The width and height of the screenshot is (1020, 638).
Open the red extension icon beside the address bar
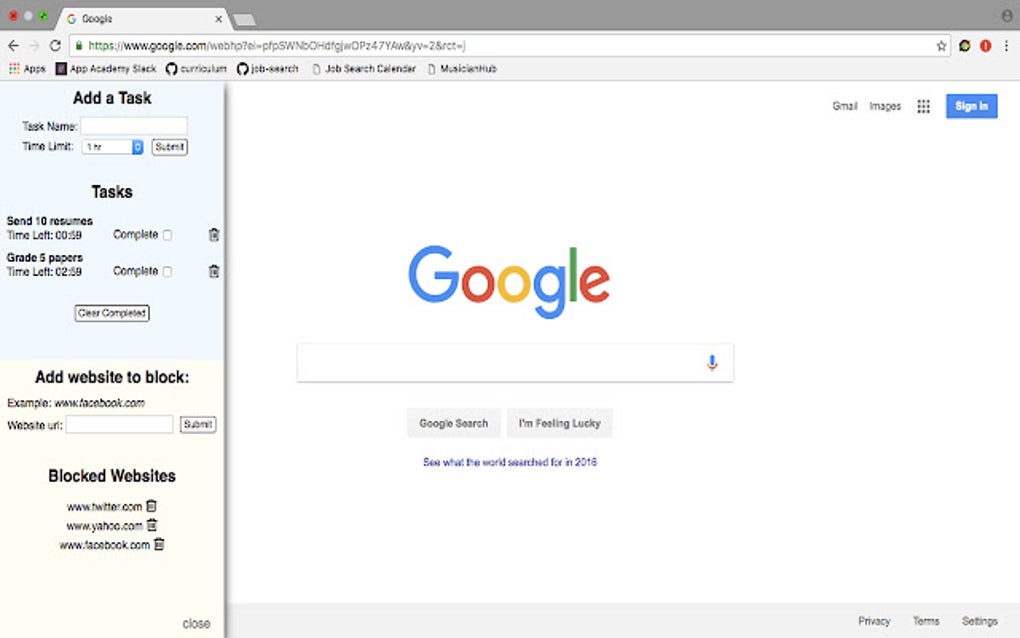coord(984,45)
